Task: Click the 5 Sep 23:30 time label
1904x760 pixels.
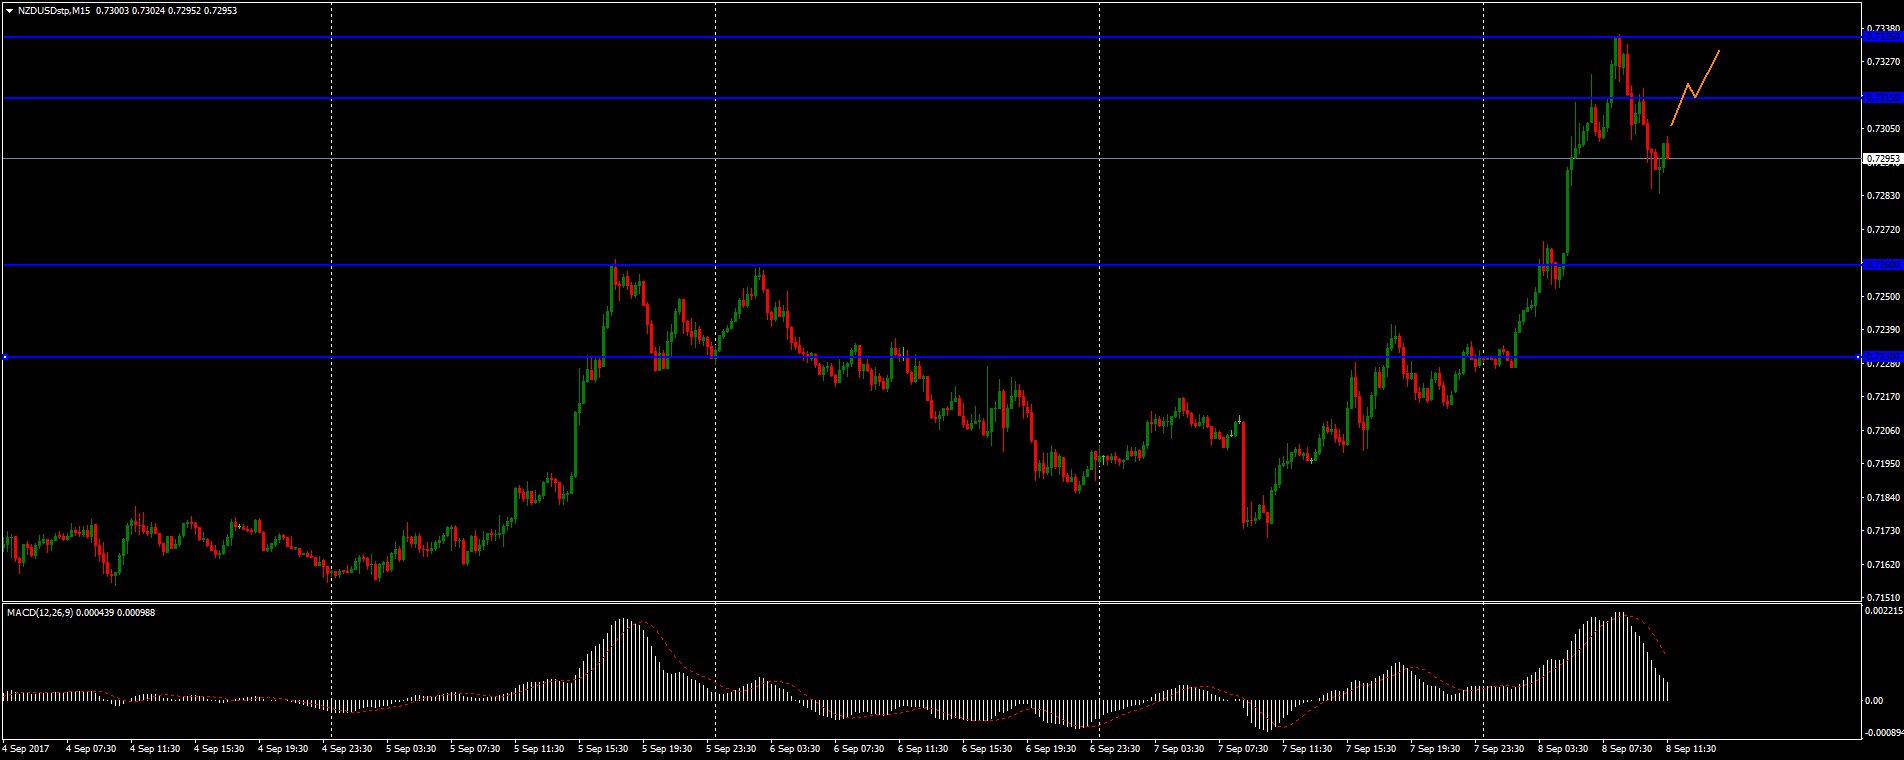Action: pyautogui.click(x=732, y=748)
